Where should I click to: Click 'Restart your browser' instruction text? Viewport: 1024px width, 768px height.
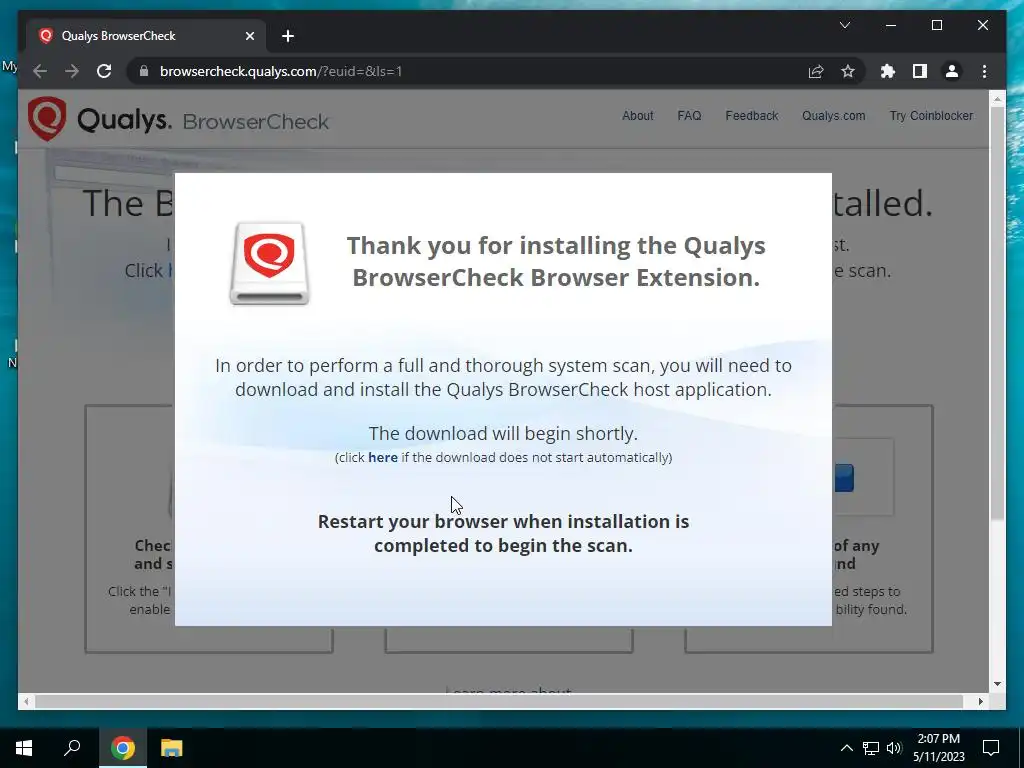(503, 534)
